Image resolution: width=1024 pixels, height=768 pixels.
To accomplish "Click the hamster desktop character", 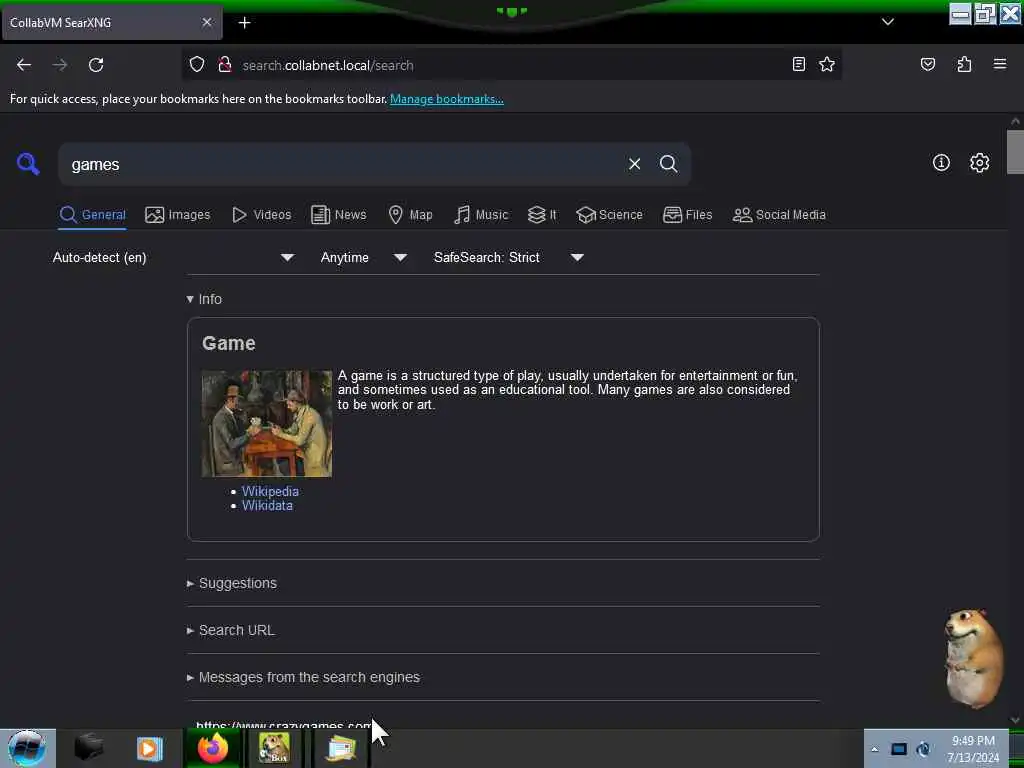I will tap(973, 658).
